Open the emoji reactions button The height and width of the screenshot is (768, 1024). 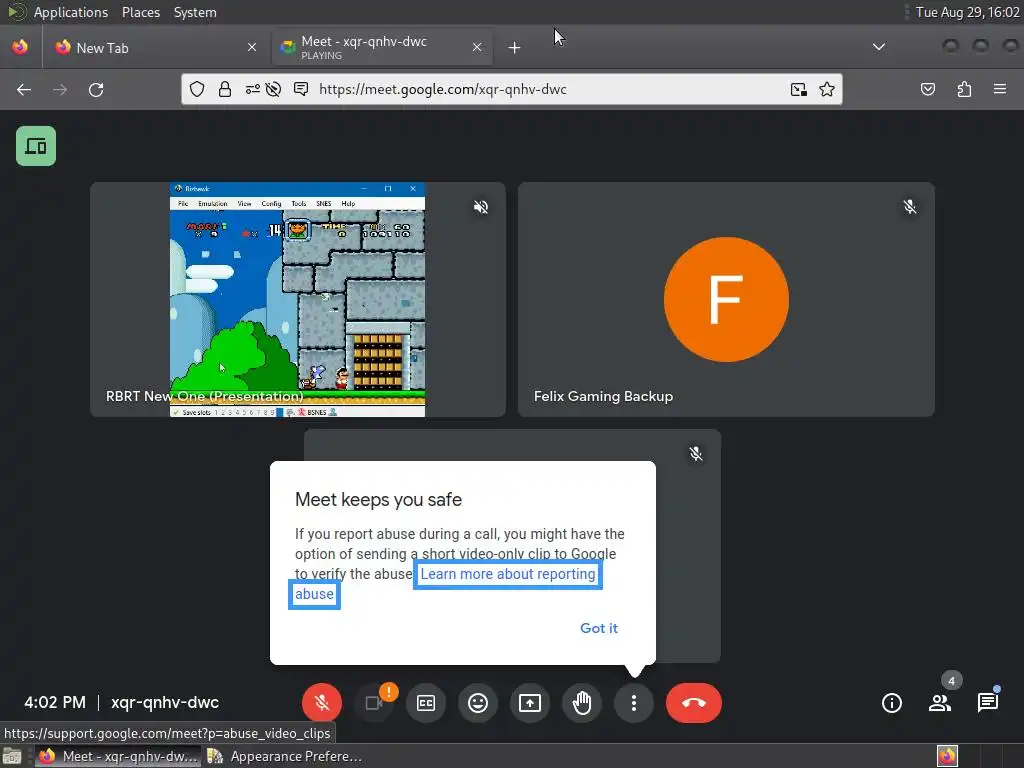(x=478, y=703)
